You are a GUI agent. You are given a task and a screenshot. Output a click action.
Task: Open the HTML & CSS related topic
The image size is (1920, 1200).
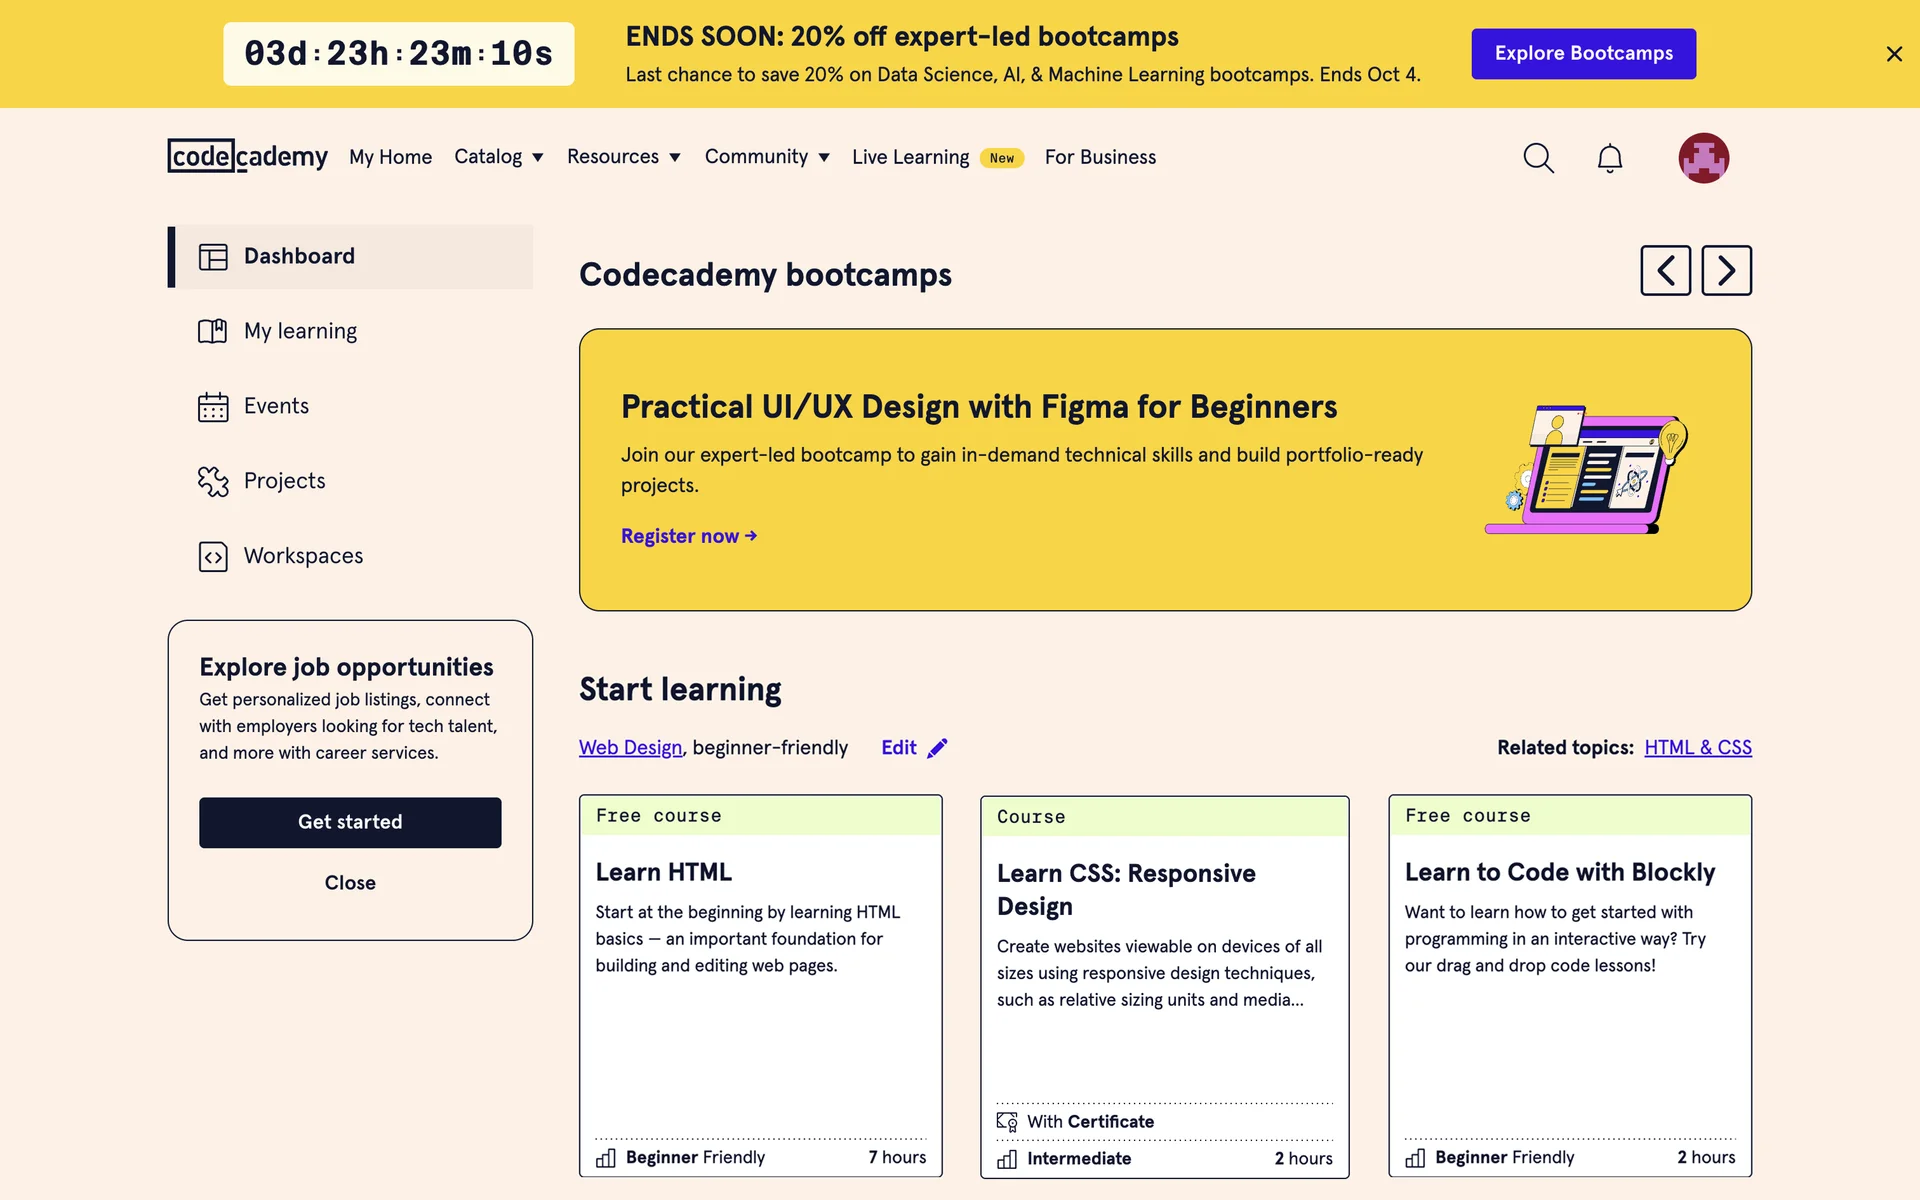click(x=1697, y=748)
